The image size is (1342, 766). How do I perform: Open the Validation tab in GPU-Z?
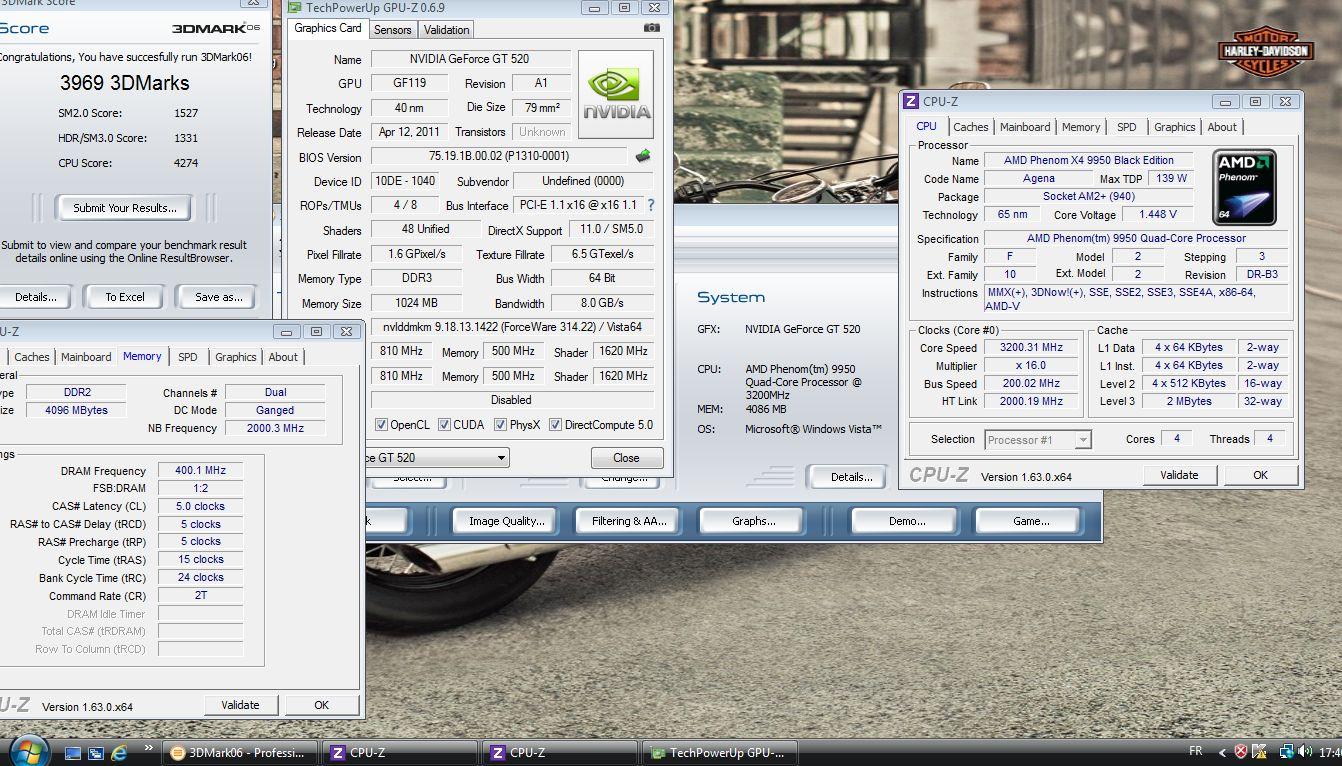(446, 30)
